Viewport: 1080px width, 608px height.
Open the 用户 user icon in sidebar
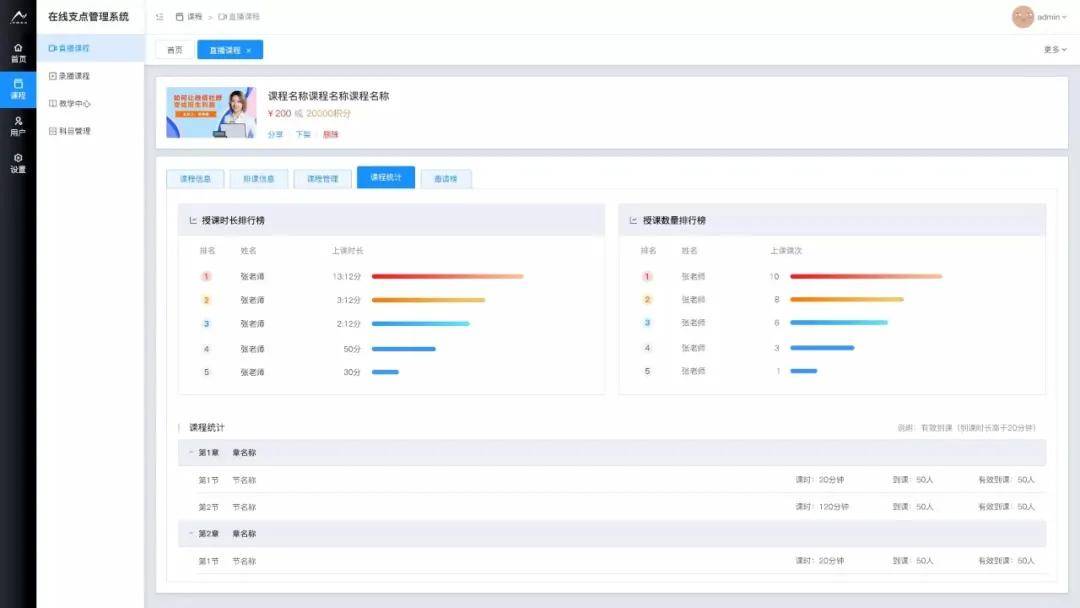coord(18,121)
